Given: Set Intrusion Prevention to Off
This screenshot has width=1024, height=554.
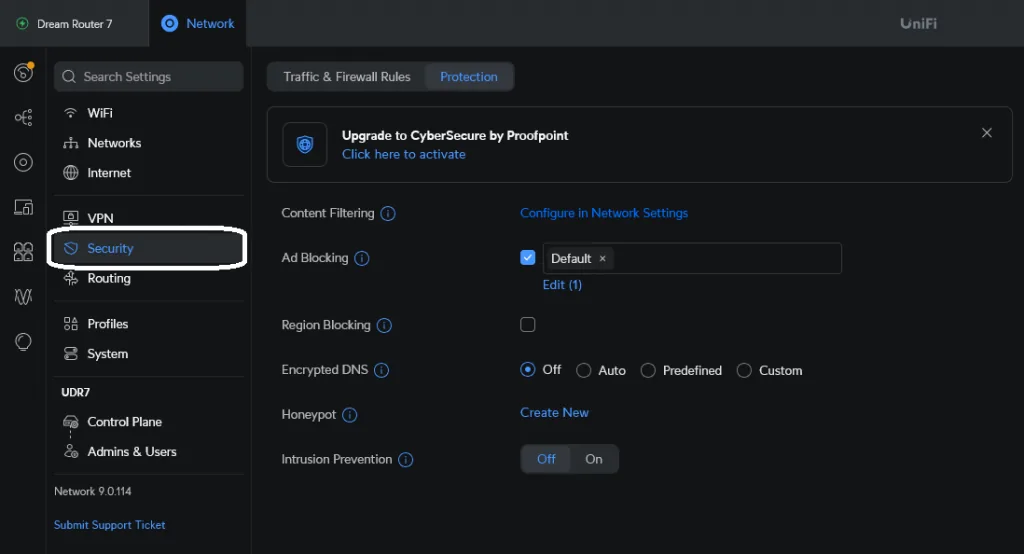Looking at the screenshot, I should [x=546, y=459].
